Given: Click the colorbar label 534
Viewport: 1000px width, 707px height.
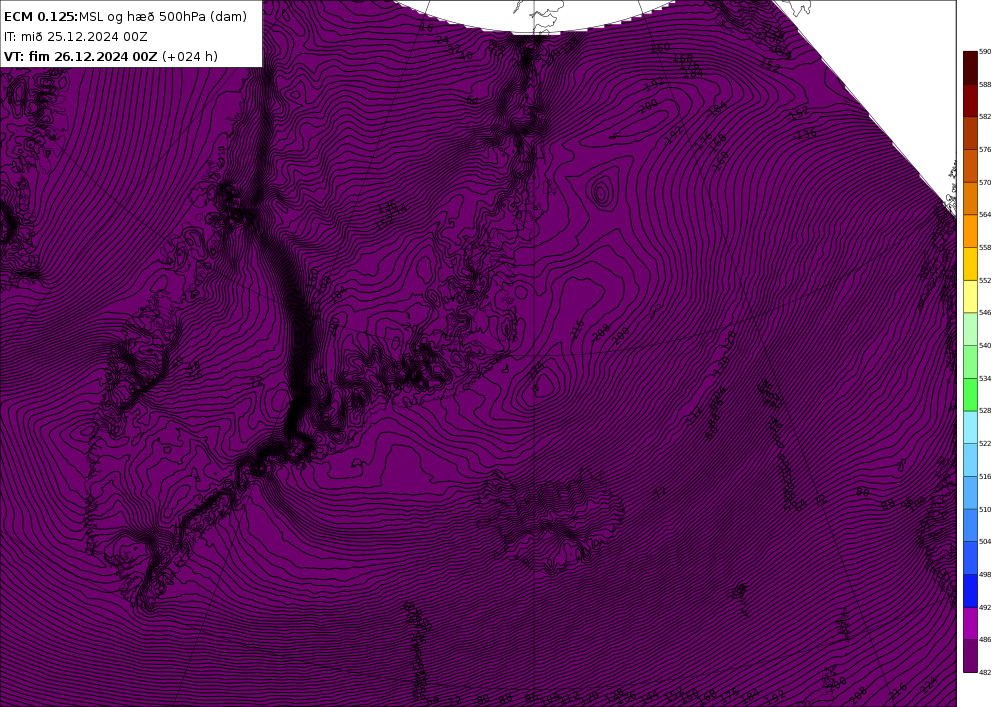Looking at the screenshot, I should pyautogui.click(x=985, y=379).
